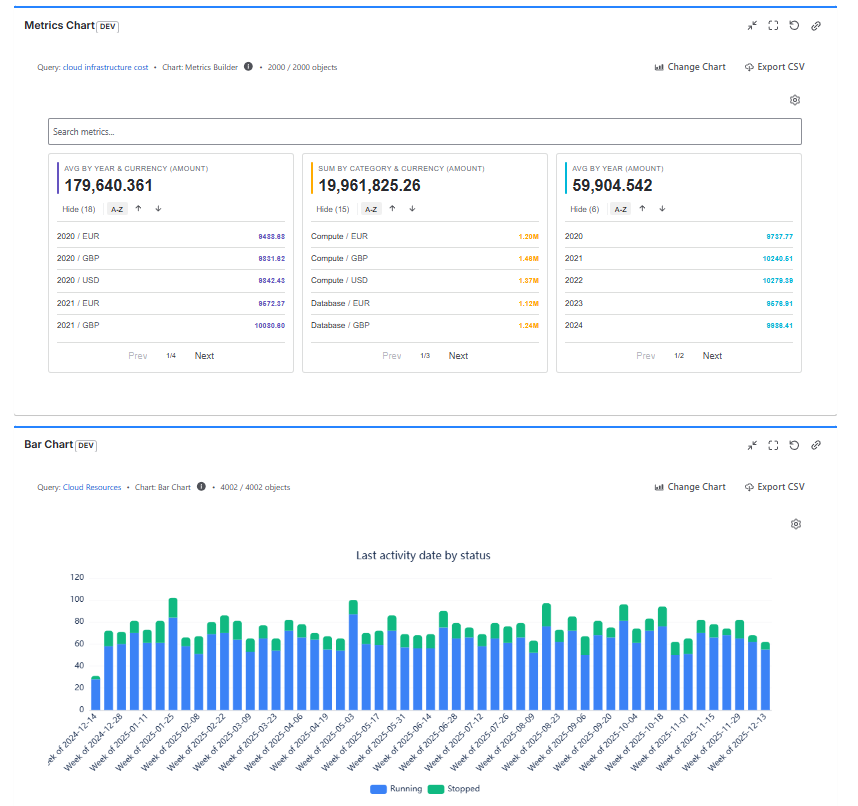Hide (15) rows in Sum by Category card
Screen dimensions: 858x806
pos(333,209)
